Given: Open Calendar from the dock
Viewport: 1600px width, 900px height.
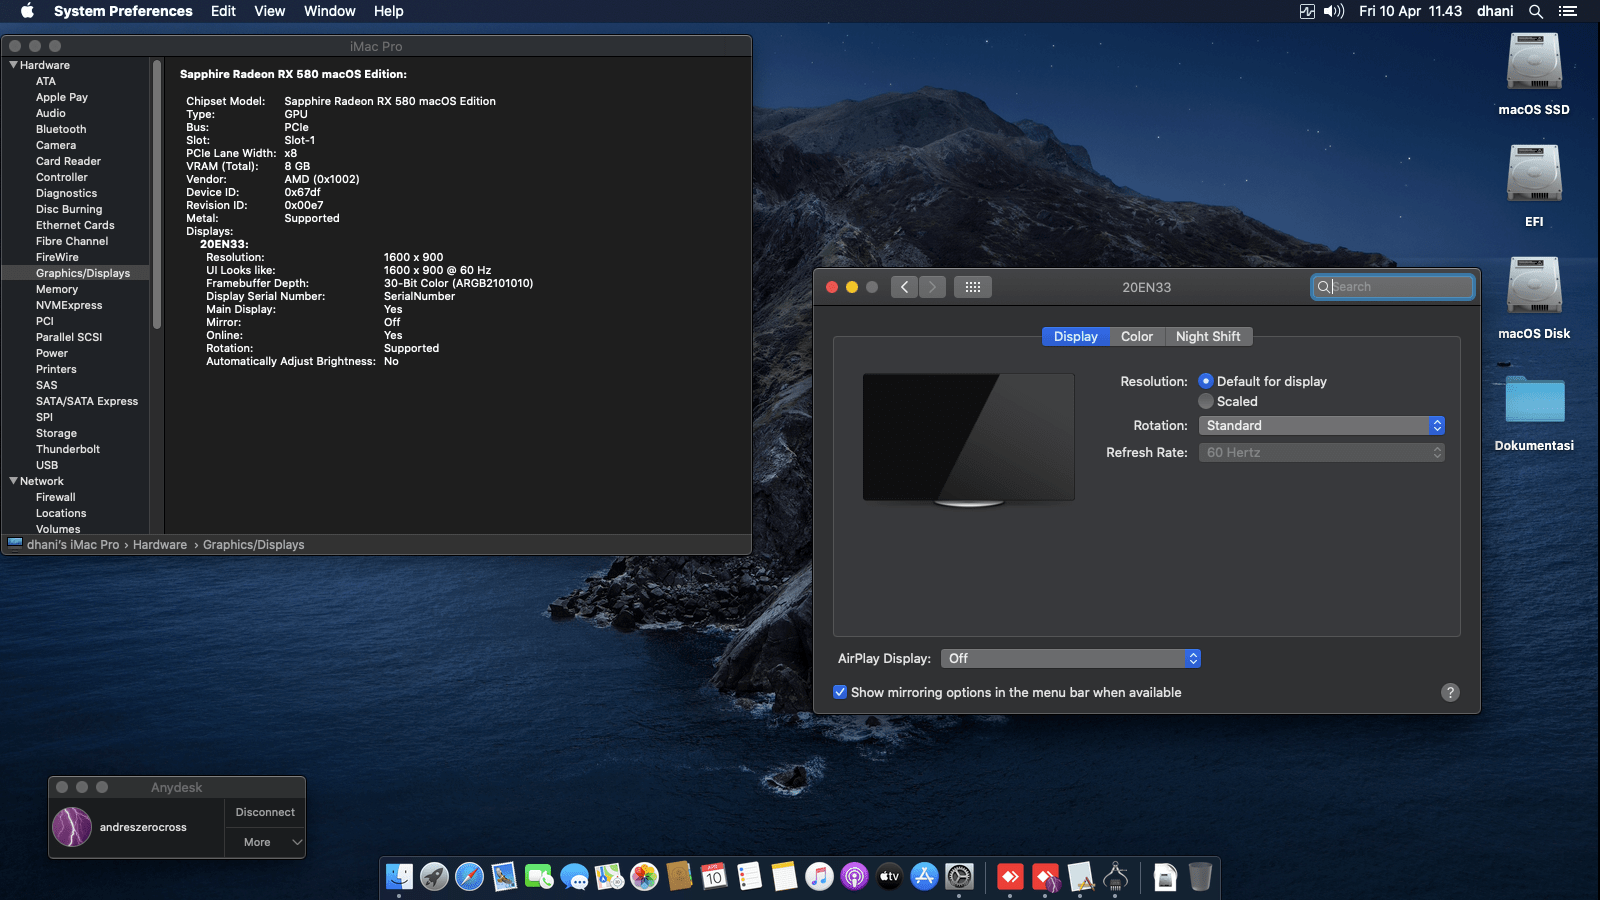Looking at the screenshot, I should coord(714,877).
